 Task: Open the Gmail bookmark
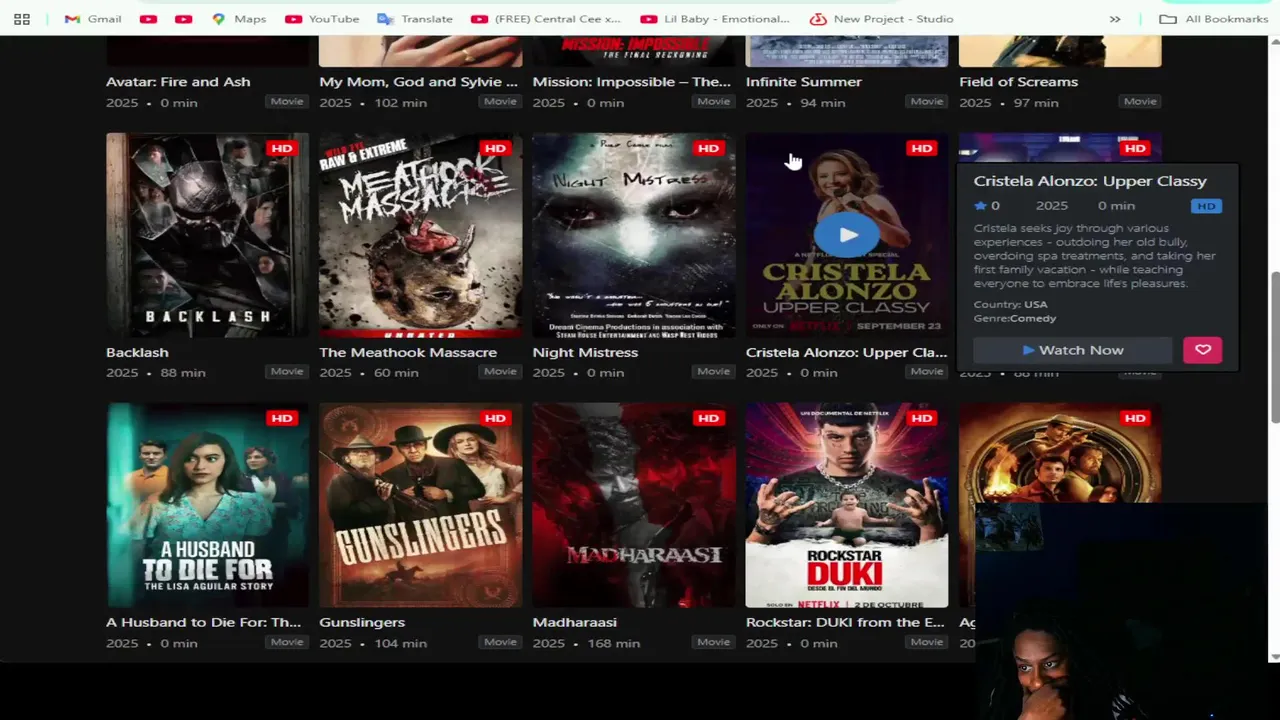coord(93,19)
